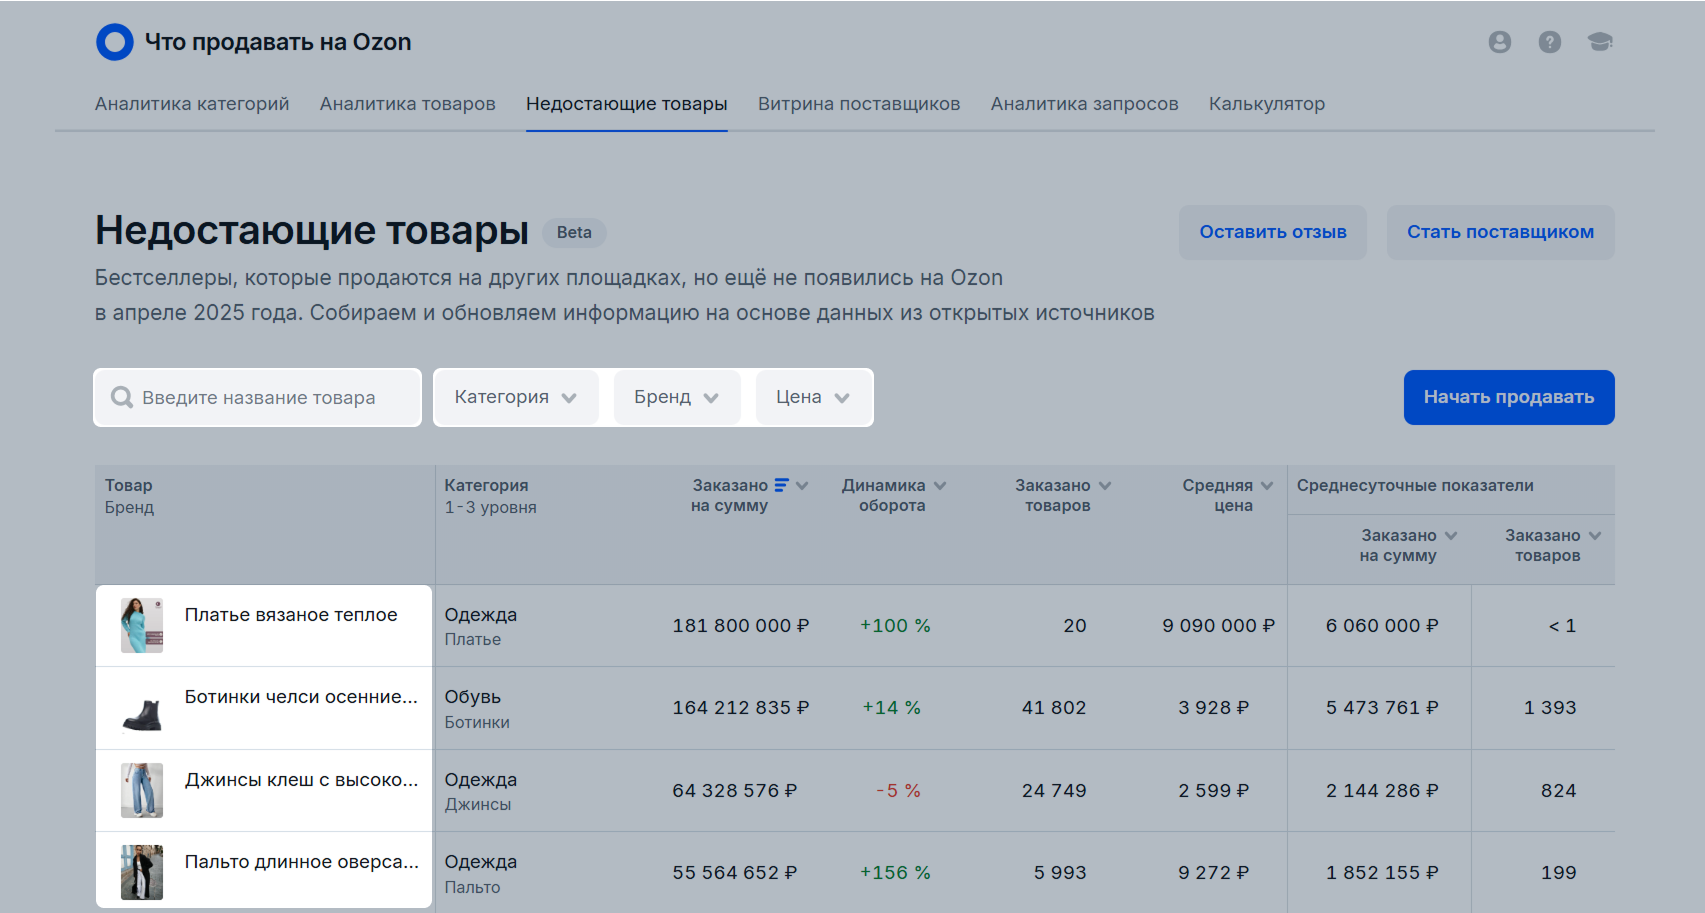
Task: Click ordered quantity 24 749
Action: (x=1054, y=791)
